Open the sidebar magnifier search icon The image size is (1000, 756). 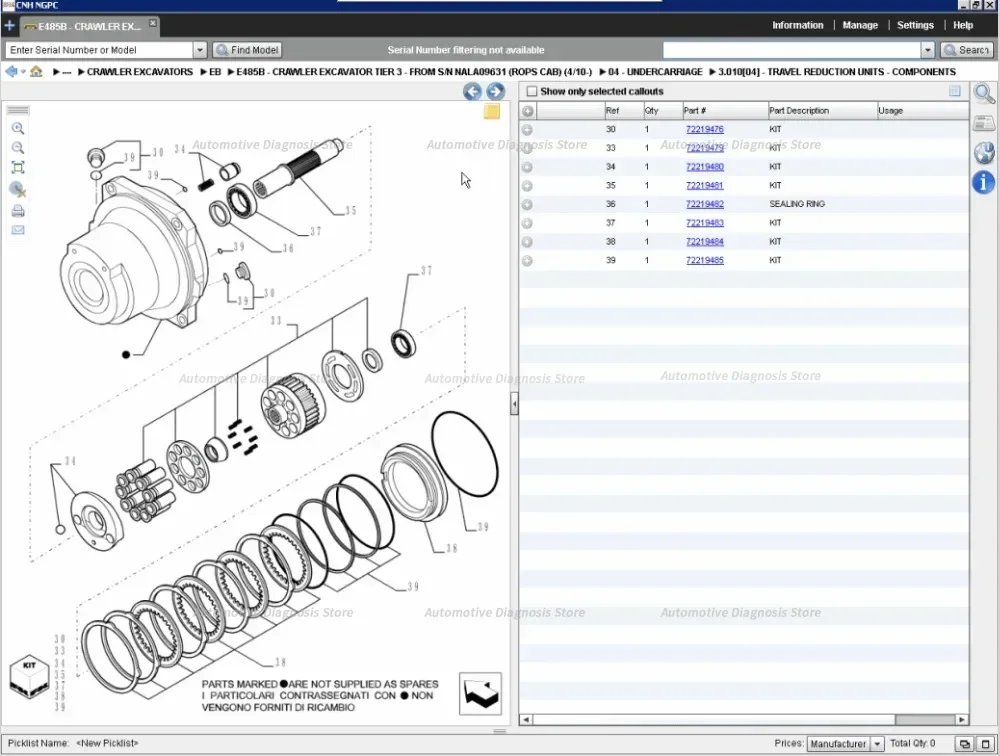click(983, 94)
